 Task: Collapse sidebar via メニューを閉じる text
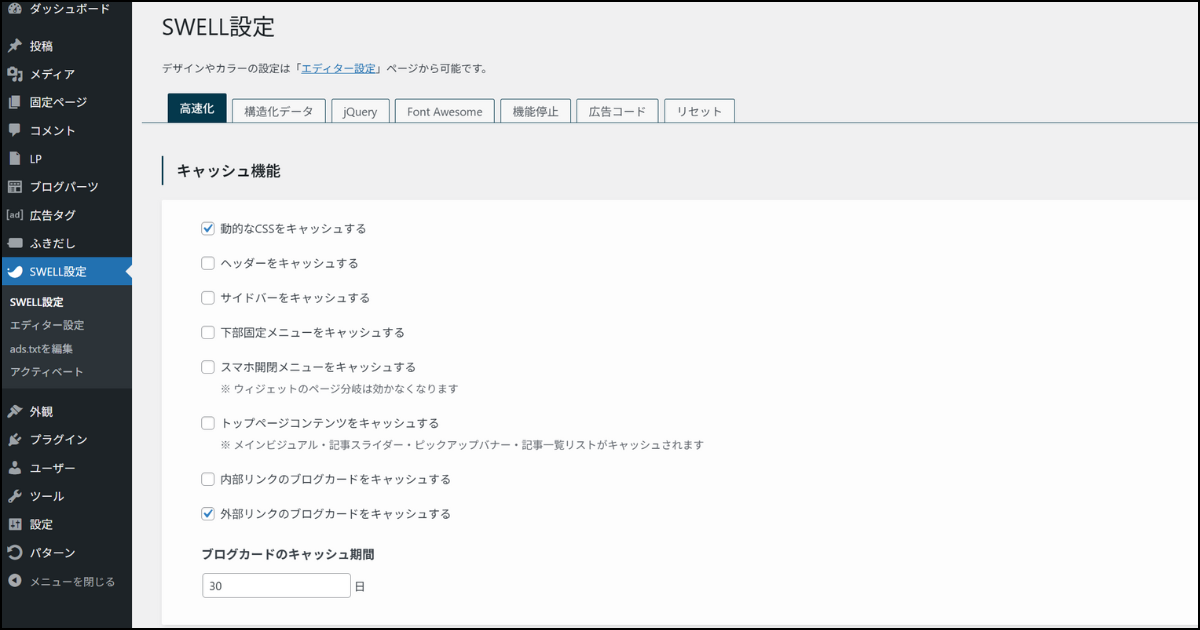(72, 581)
